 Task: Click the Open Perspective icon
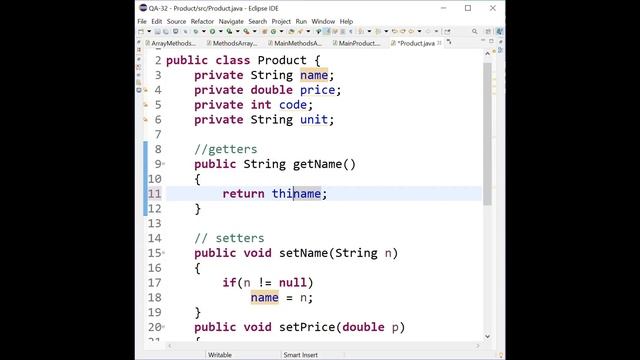click(487, 31)
